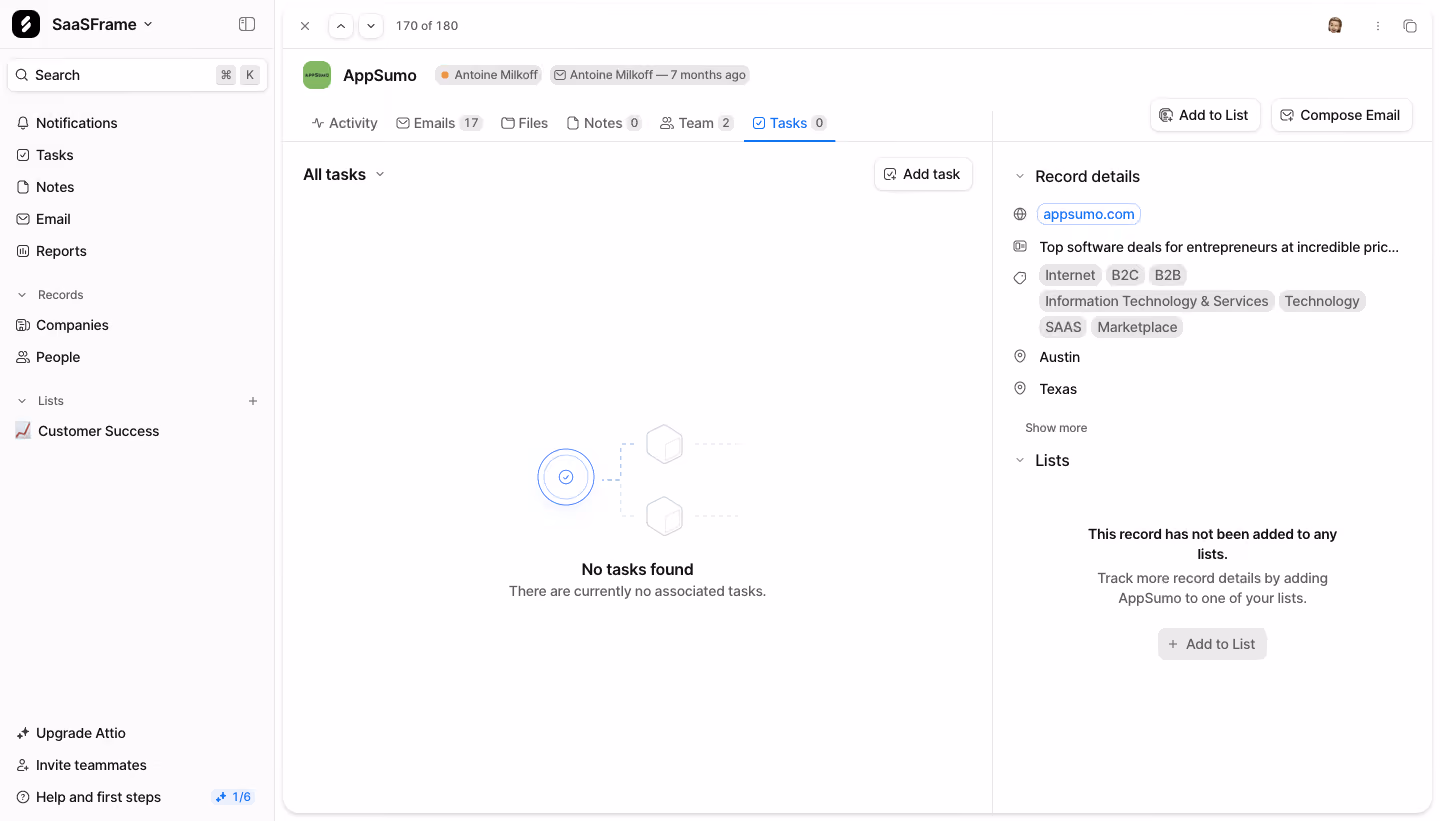Click the plus icon next to Lists
1440x821 pixels.
click(253, 401)
